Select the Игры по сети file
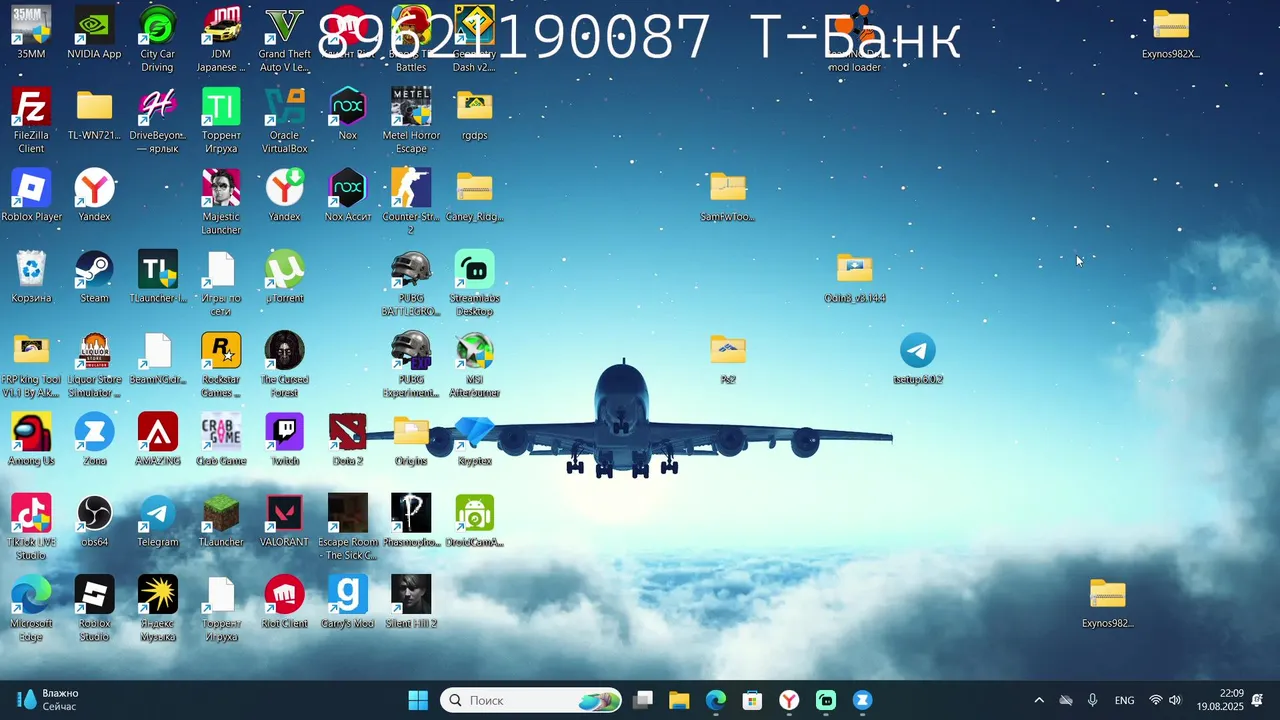Image resolution: width=1280 pixels, height=720 pixels. [x=221, y=283]
